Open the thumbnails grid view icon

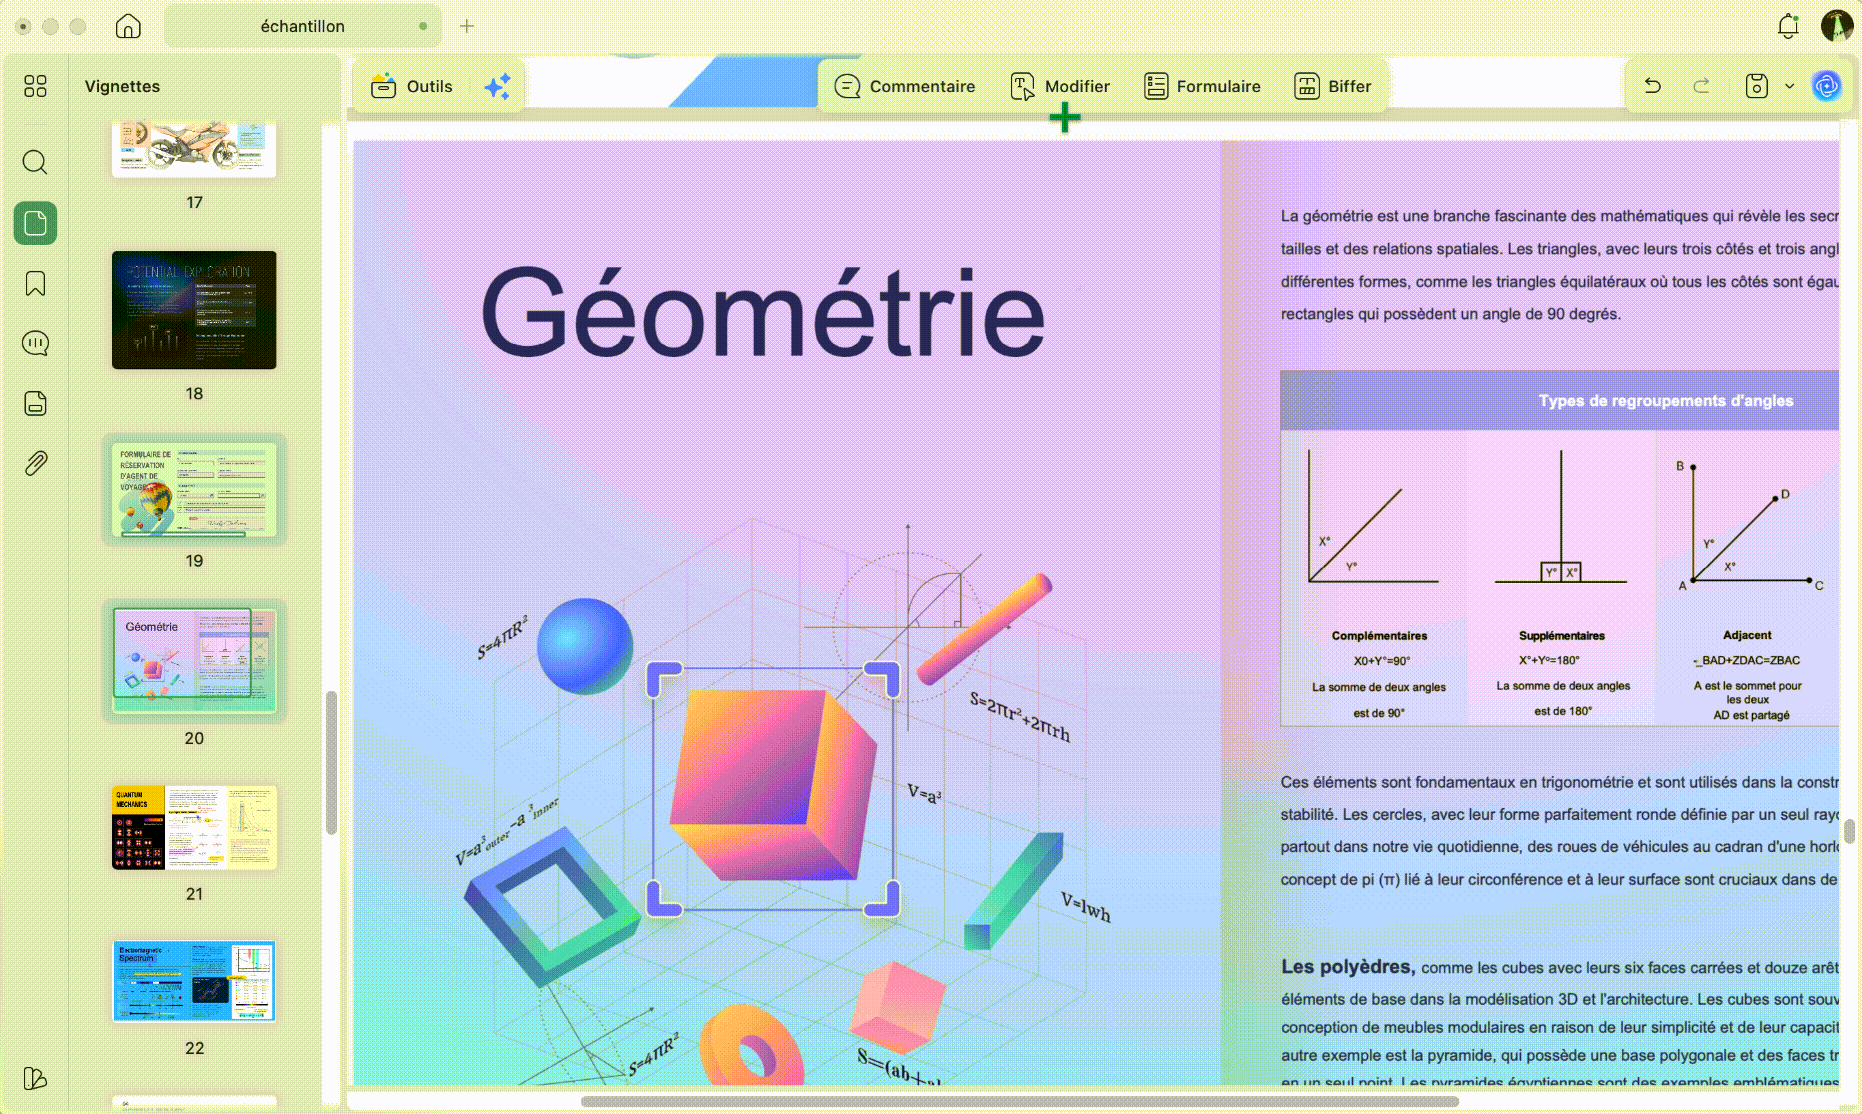(35, 86)
